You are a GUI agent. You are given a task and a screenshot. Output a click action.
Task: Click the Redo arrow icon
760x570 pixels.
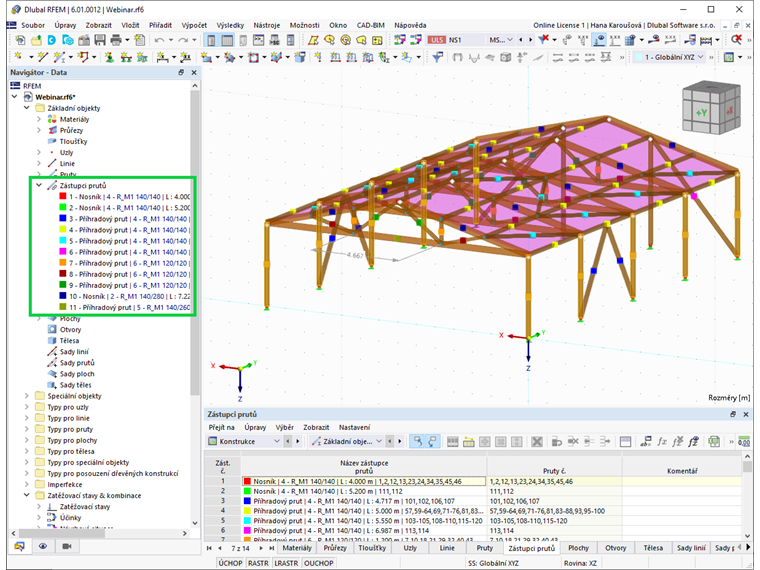point(183,40)
